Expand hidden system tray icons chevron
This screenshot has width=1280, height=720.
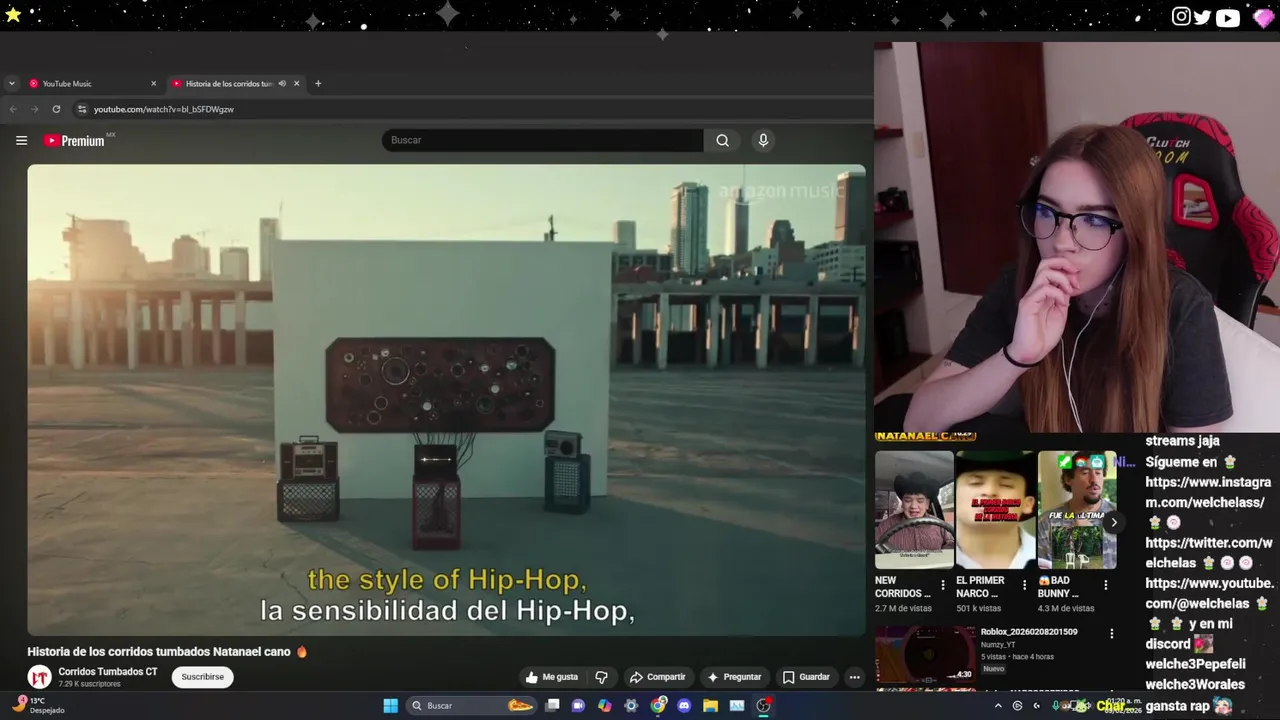[x=997, y=705]
